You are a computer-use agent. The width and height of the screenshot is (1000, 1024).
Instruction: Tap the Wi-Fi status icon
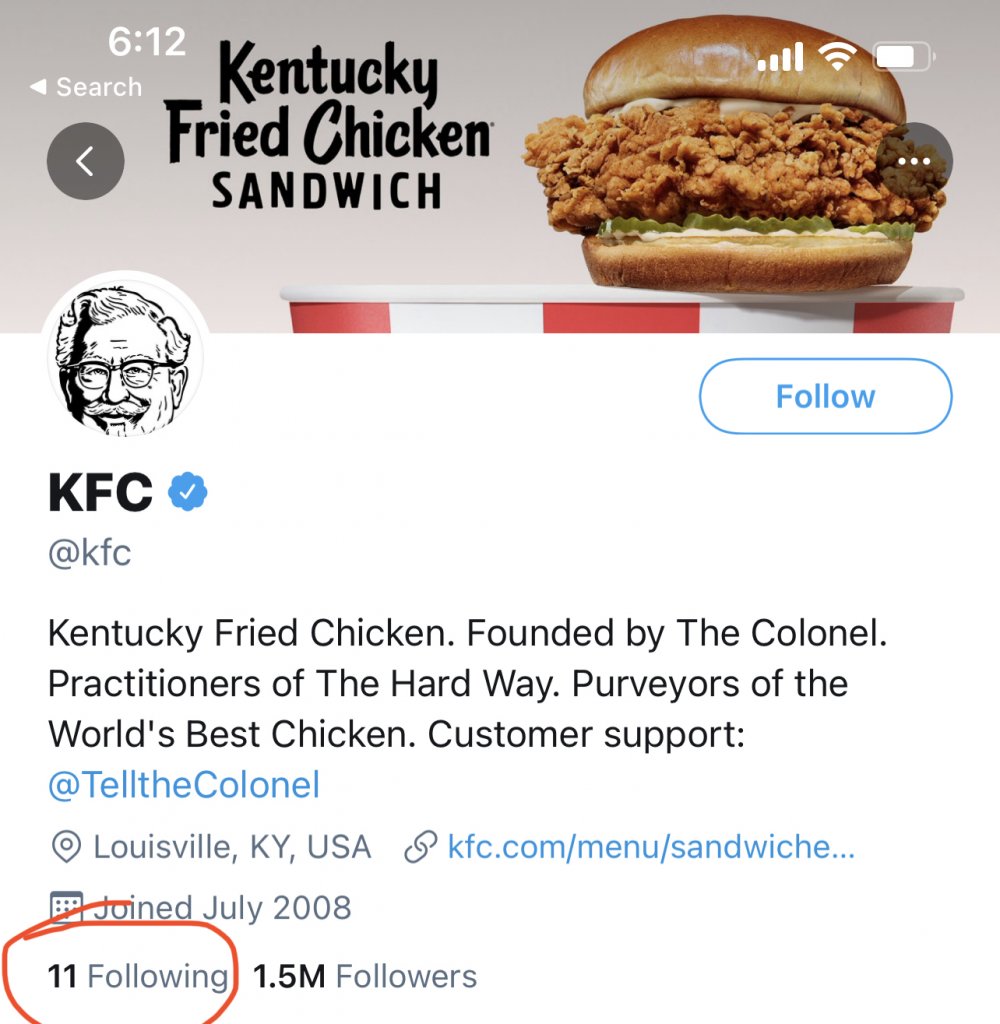click(837, 57)
